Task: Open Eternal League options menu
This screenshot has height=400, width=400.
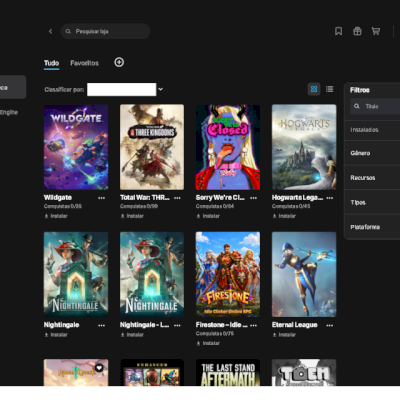Action: 329,325
